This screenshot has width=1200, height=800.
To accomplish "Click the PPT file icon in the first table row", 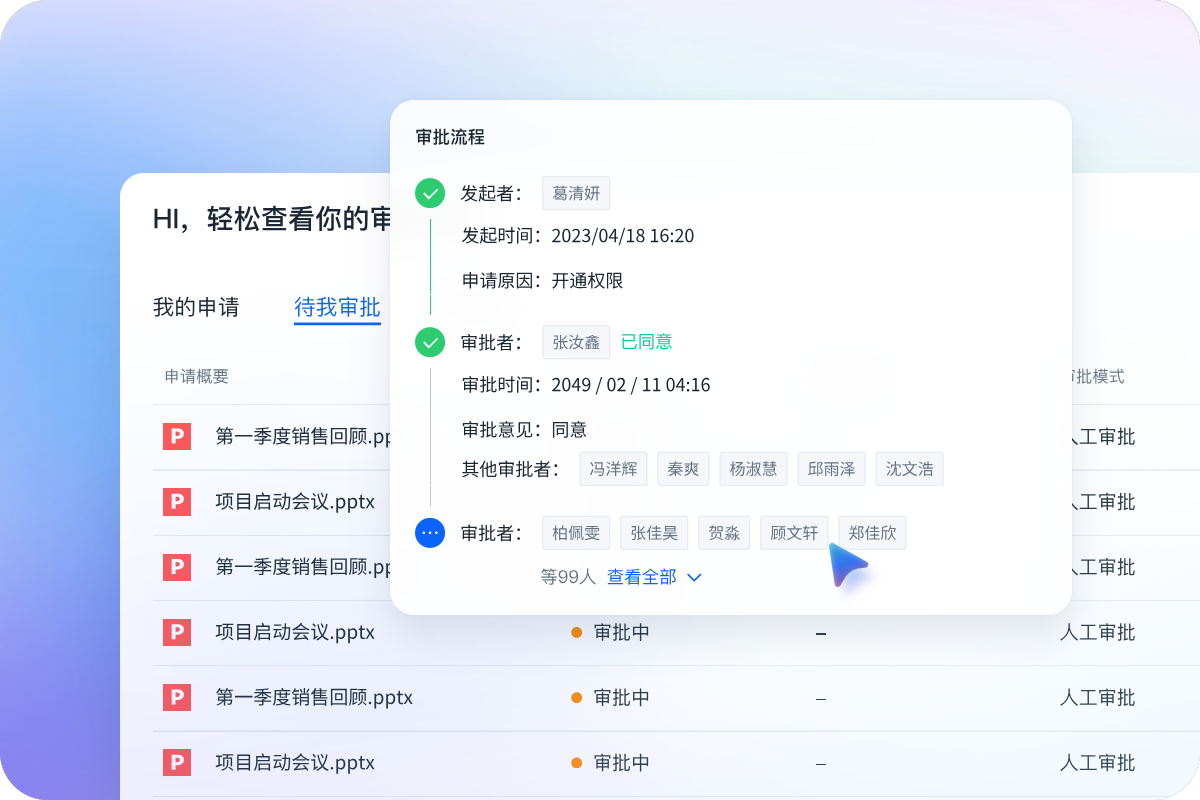I will coord(177,436).
